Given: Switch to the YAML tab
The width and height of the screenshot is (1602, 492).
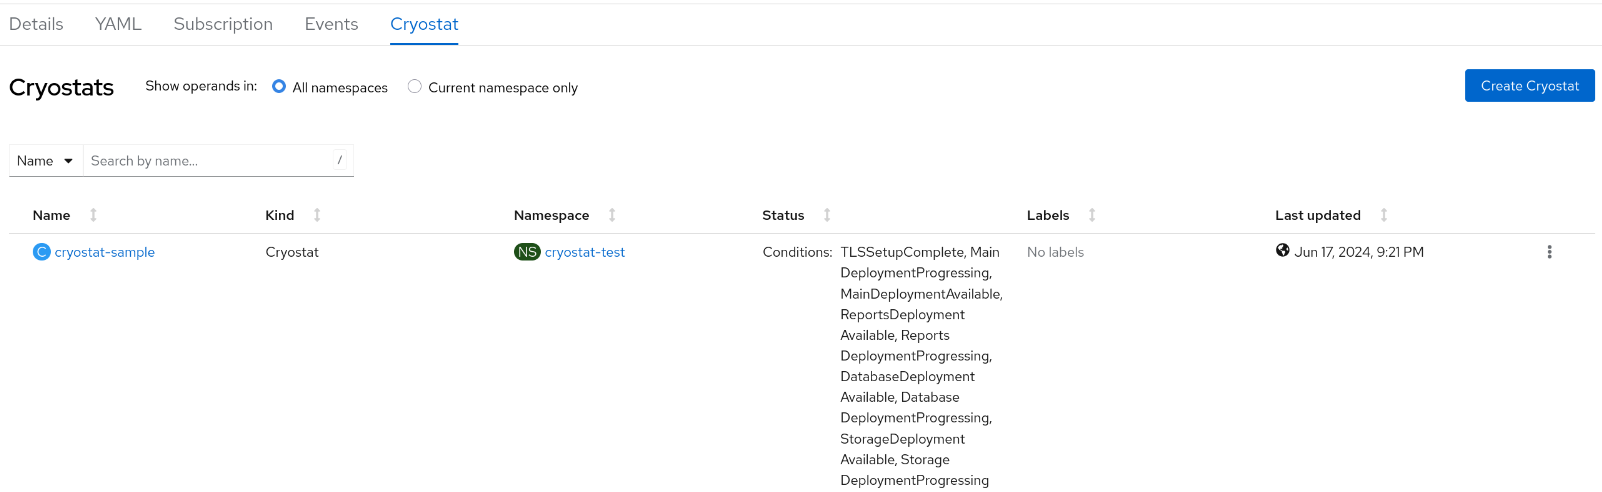Looking at the screenshot, I should point(118,24).
